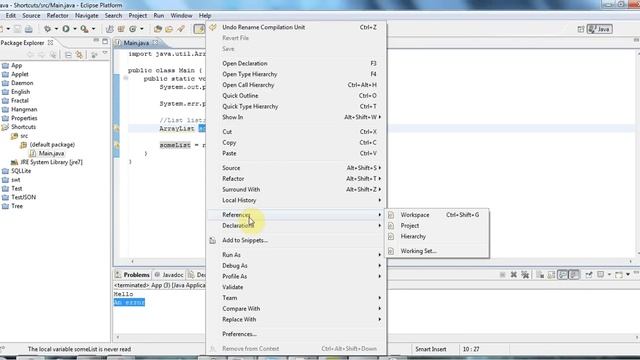This screenshot has height=360, width=640.
Task: Select the Java perspective button
Action: [600, 29]
